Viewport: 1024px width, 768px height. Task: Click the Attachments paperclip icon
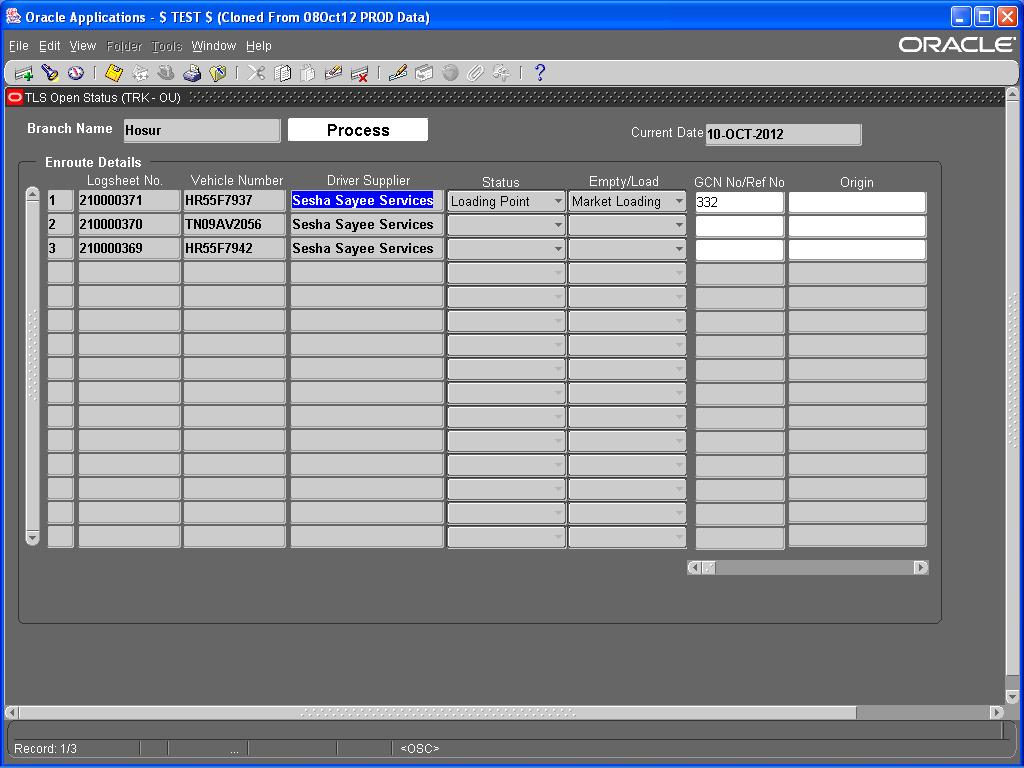click(475, 73)
